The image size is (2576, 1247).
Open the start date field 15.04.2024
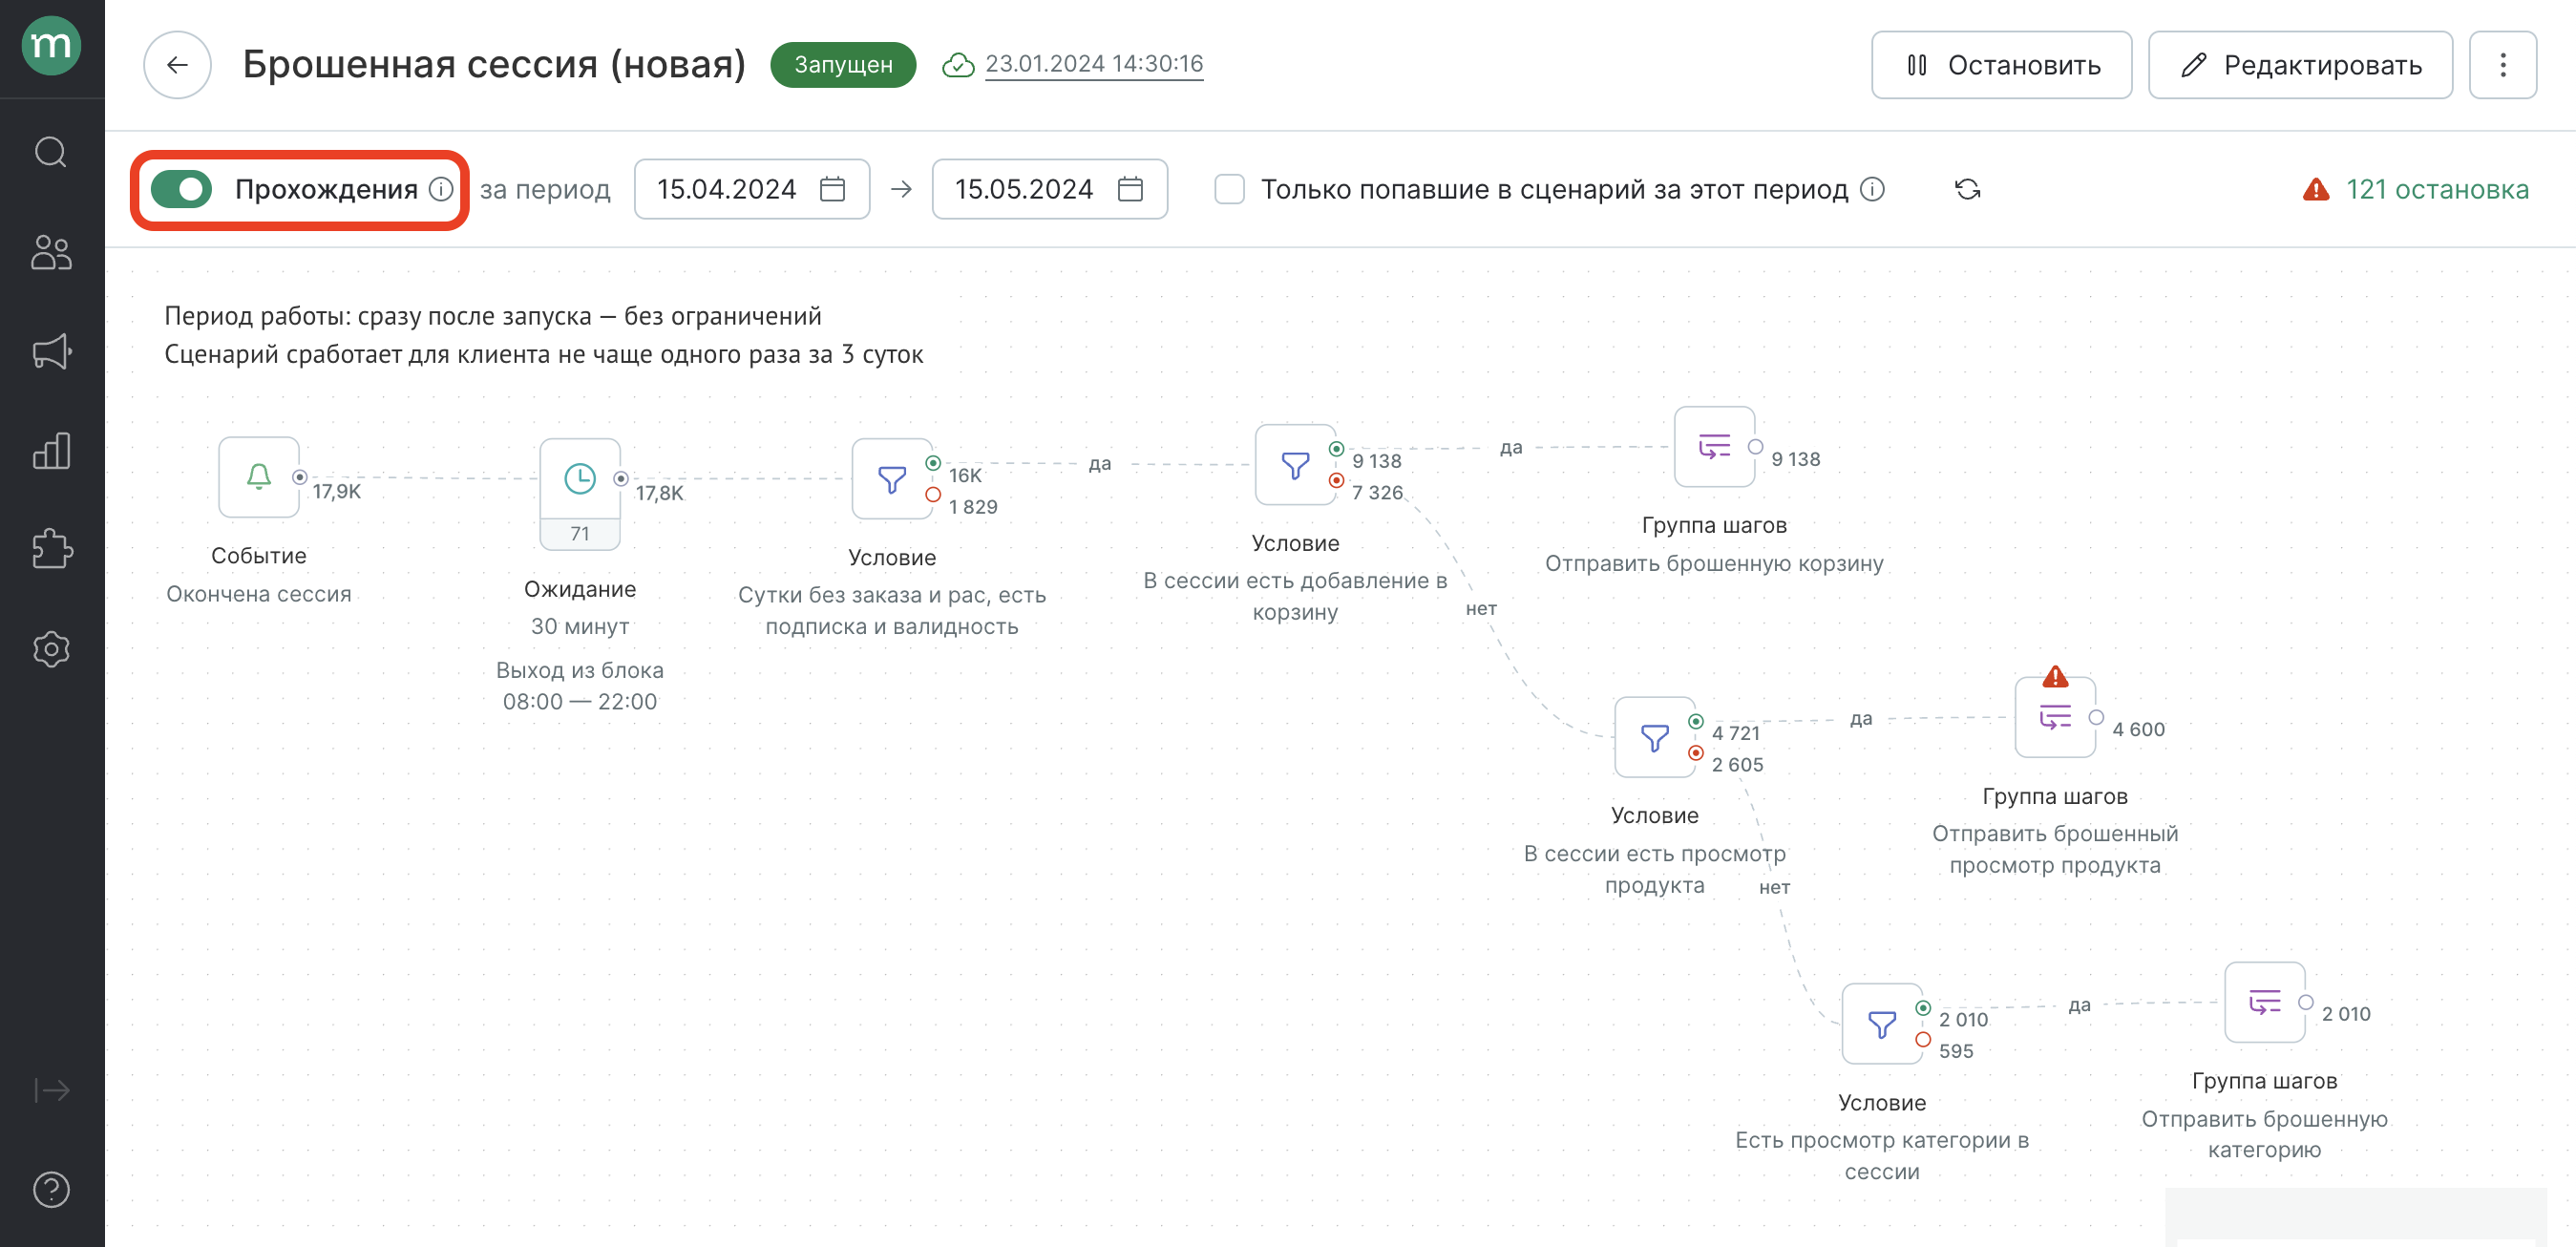click(x=751, y=189)
